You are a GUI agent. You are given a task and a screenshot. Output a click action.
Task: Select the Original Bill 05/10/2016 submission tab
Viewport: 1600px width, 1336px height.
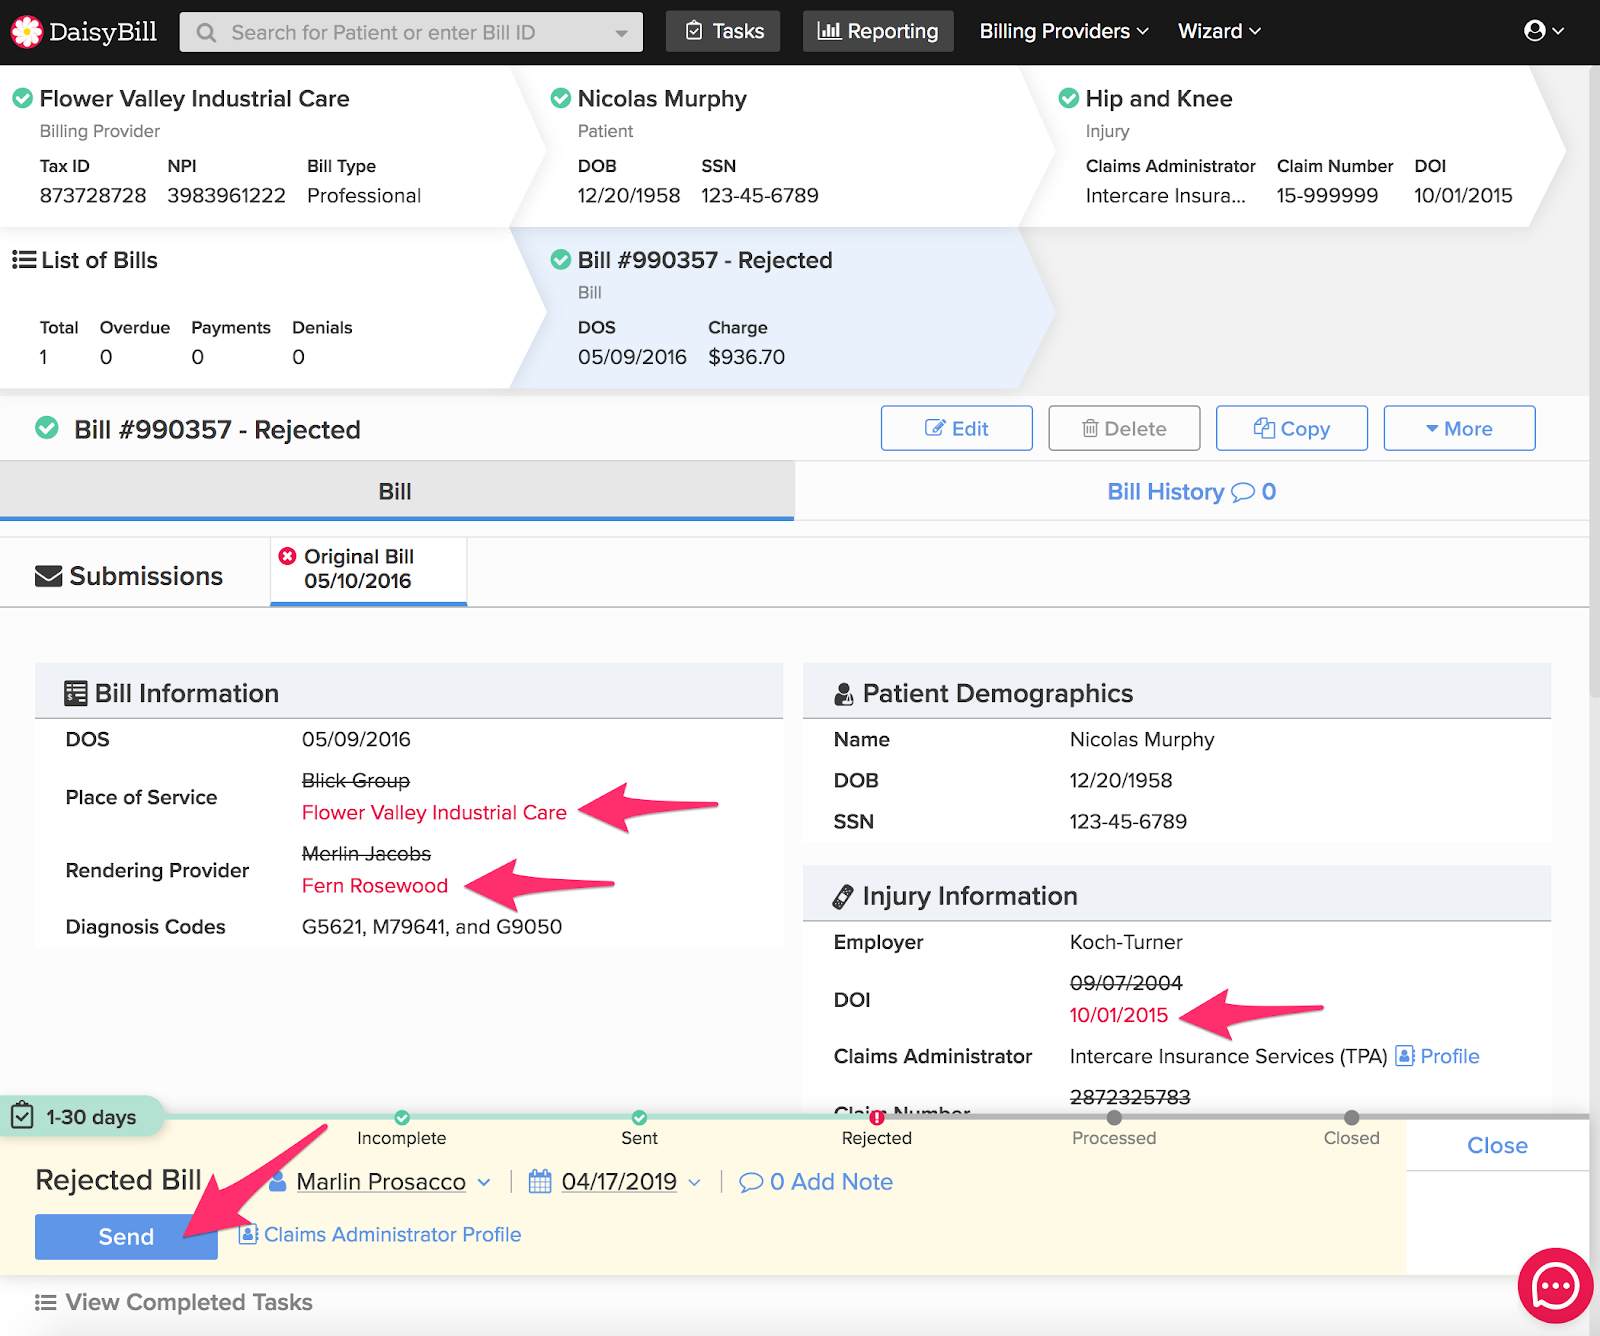point(368,570)
